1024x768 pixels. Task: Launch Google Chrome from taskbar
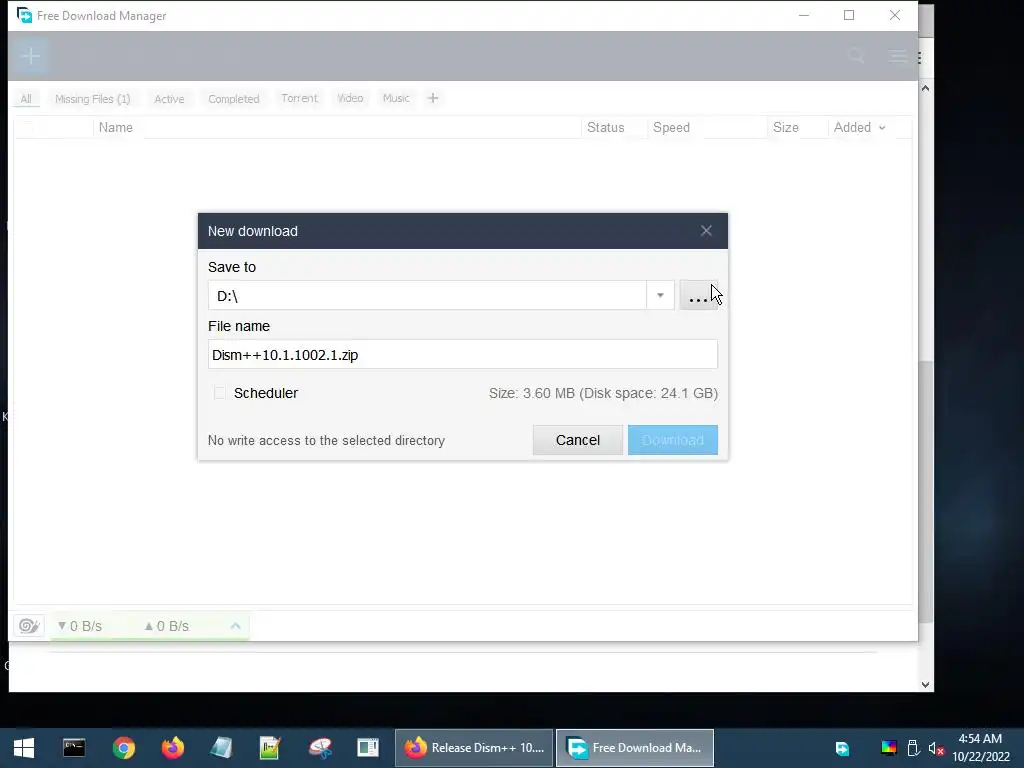point(123,748)
